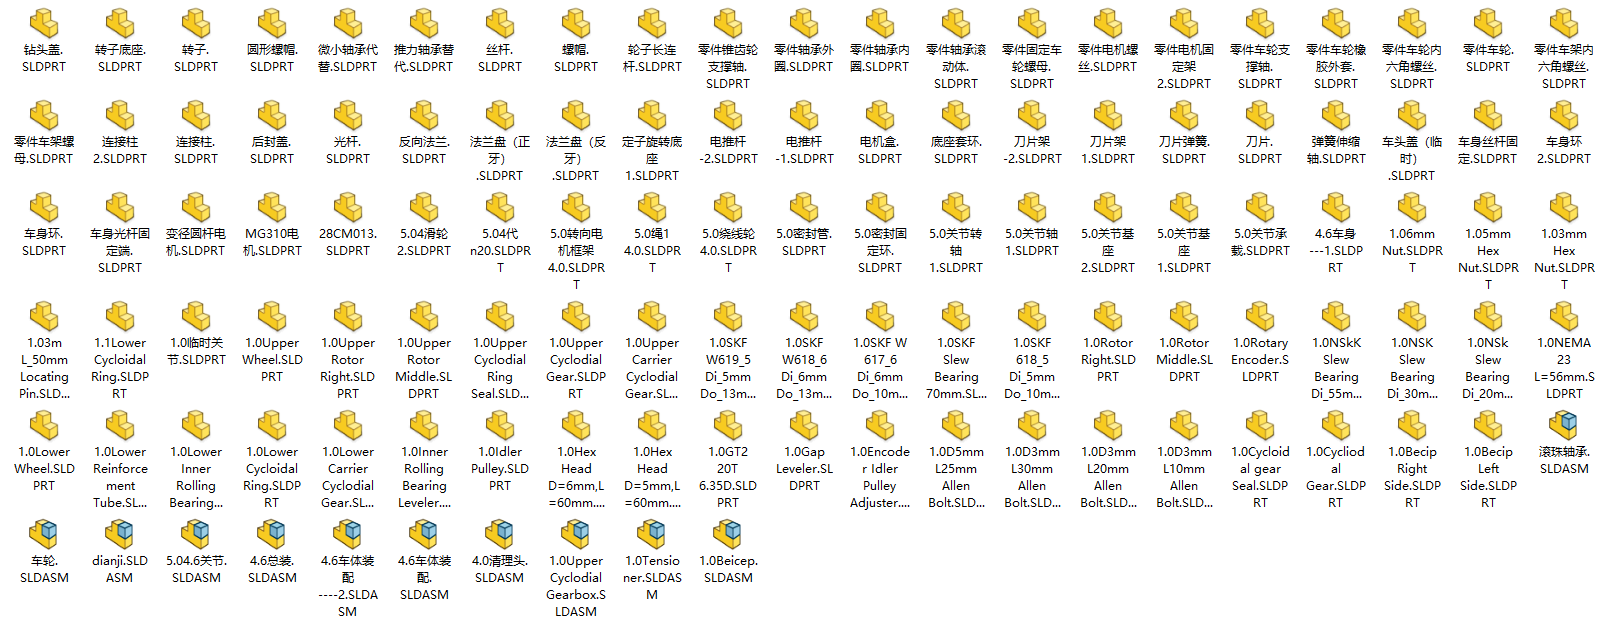Click the 1.0Beicep.SLDASM assembly icon
The width and height of the screenshot is (1608, 634).
point(728,535)
